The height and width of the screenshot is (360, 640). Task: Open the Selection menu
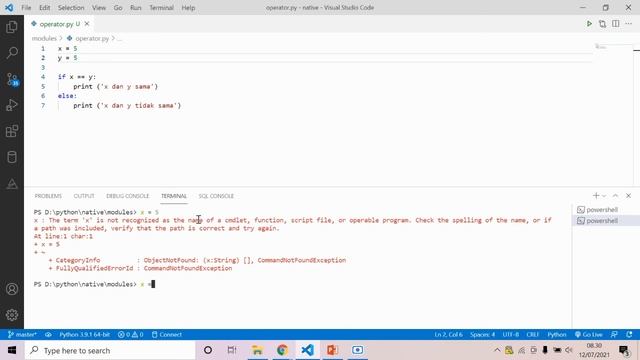[71, 7]
